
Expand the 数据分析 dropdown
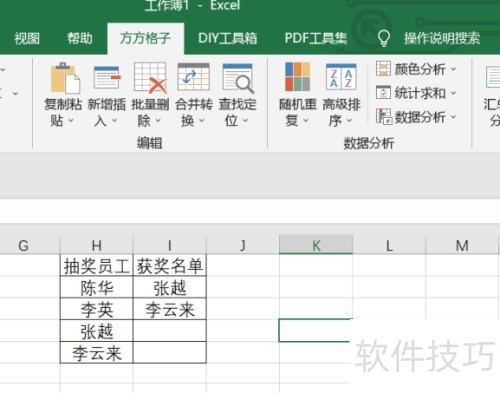click(454, 117)
